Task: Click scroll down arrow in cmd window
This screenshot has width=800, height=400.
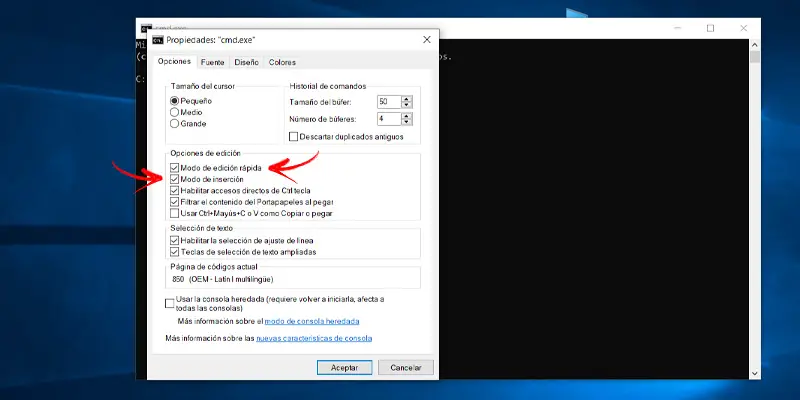Action: click(755, 373)
